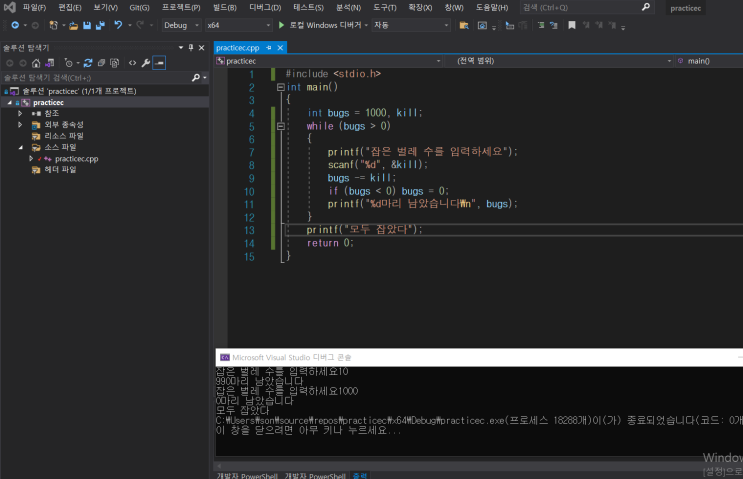Expand the practicec.cpp tree node
Screen dimensions: 743x479
click(31, 158)
